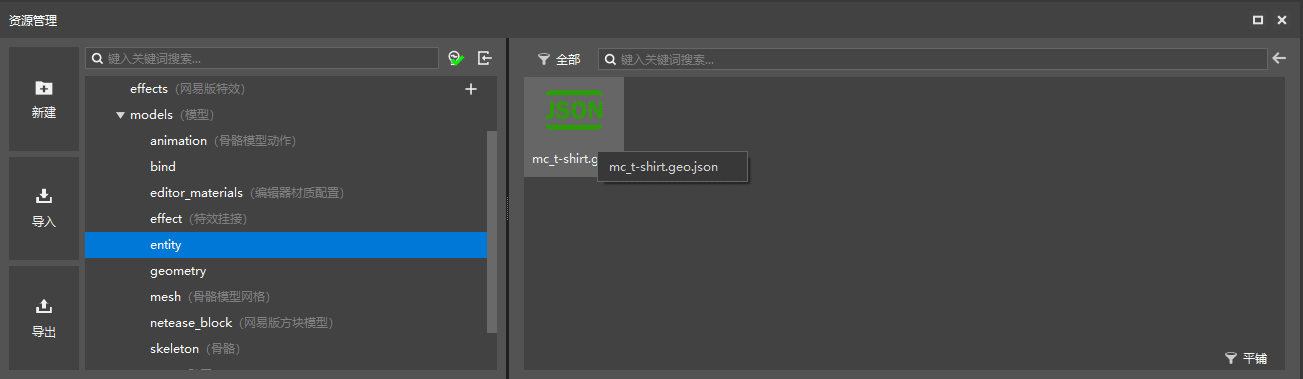Open the 平铺 view mode dropdown
Image resolution: width=1303 pixels, height=379 pixels.
point(1245,358)
